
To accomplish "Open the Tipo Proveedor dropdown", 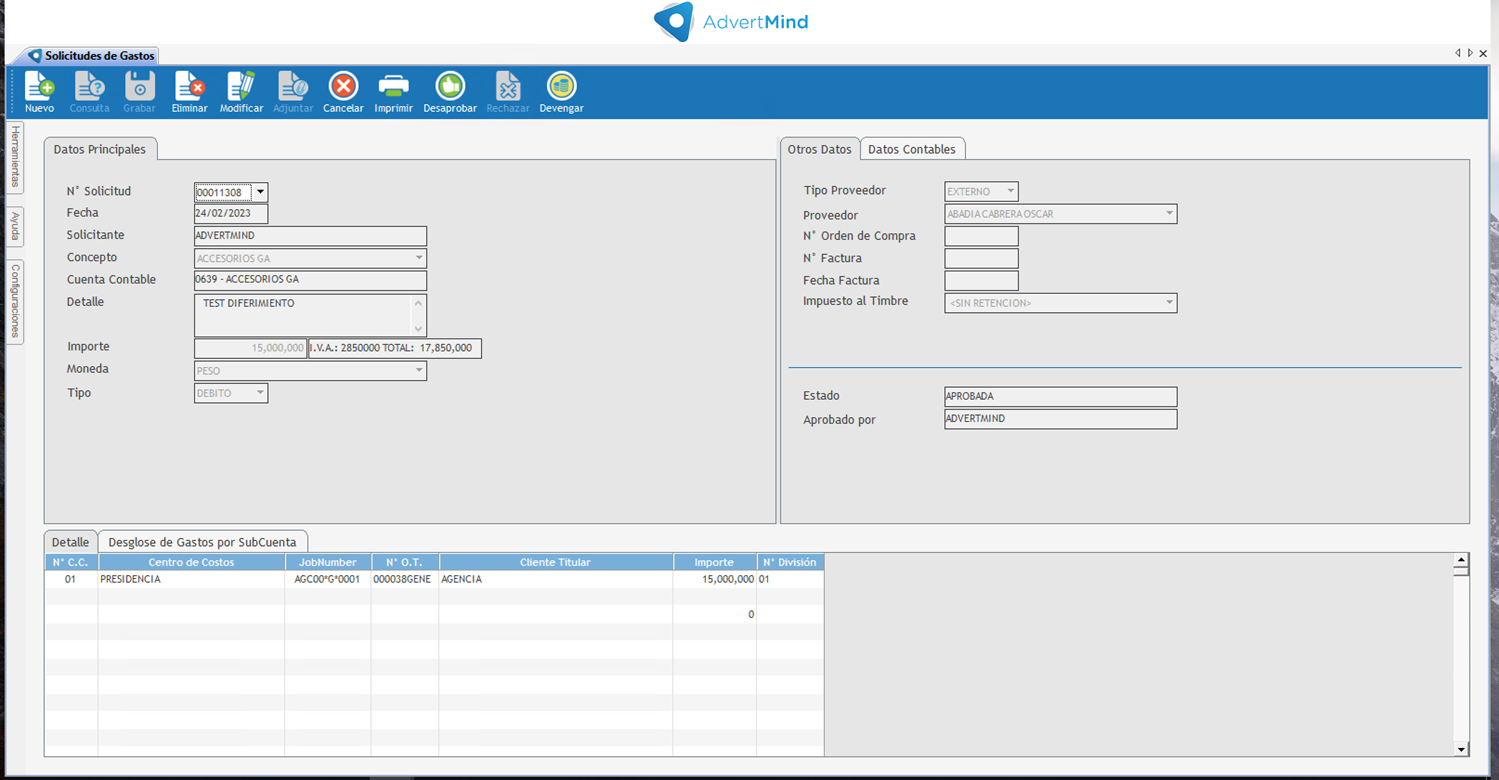I will pos(1010,191).
